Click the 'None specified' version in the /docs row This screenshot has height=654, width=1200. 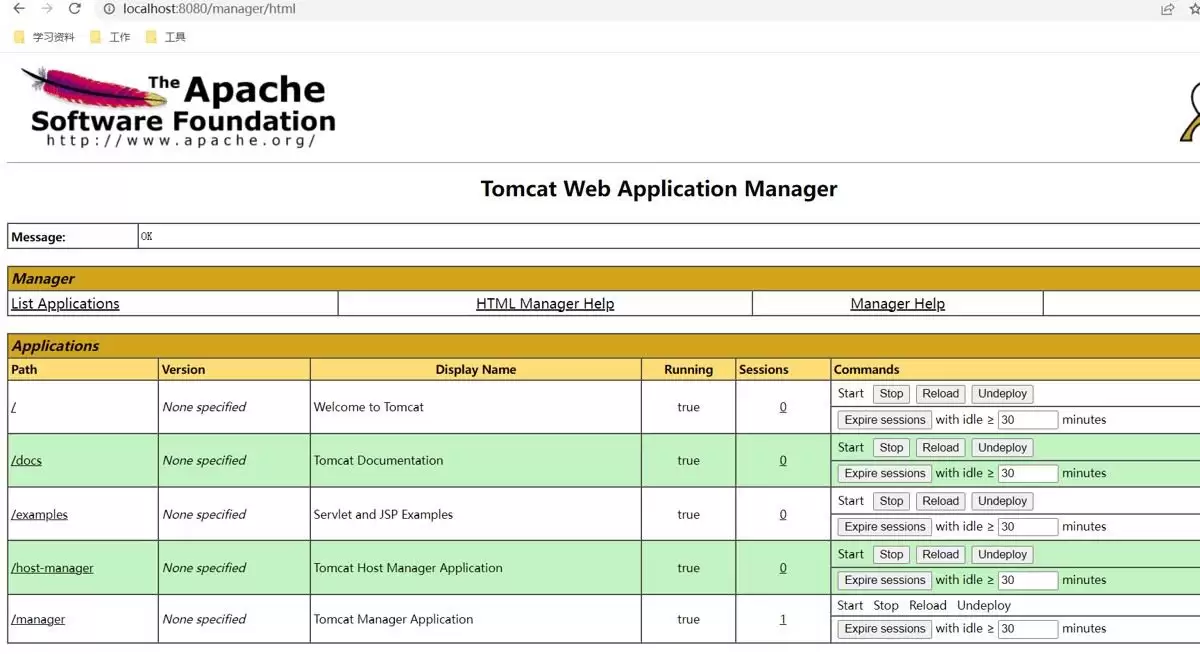(x=204, y=461)
